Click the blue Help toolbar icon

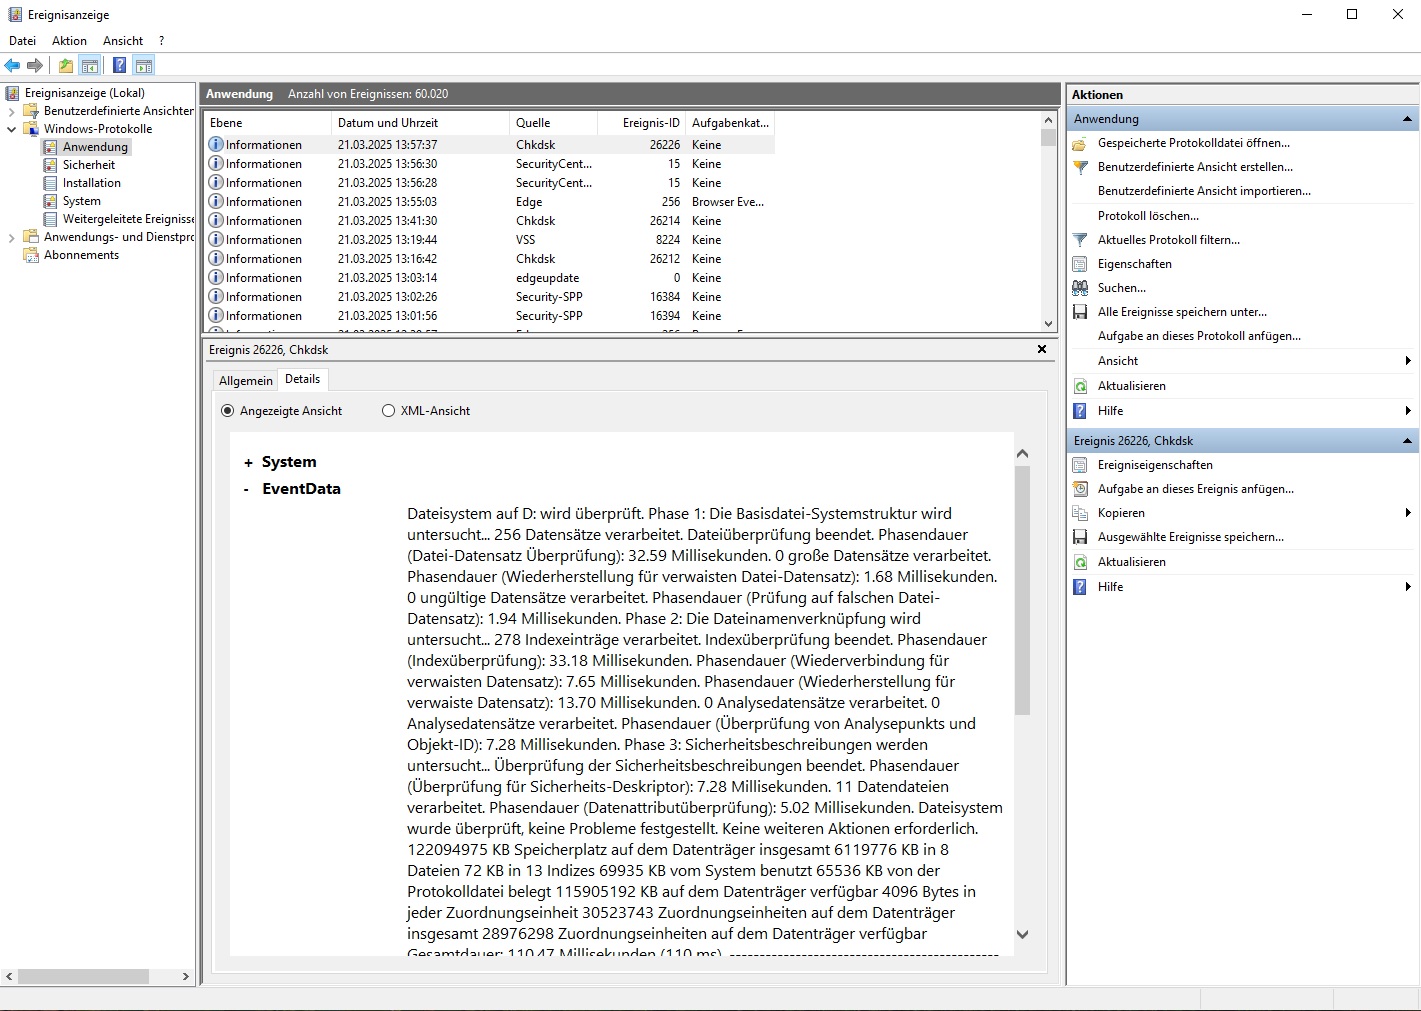[119, 66]
